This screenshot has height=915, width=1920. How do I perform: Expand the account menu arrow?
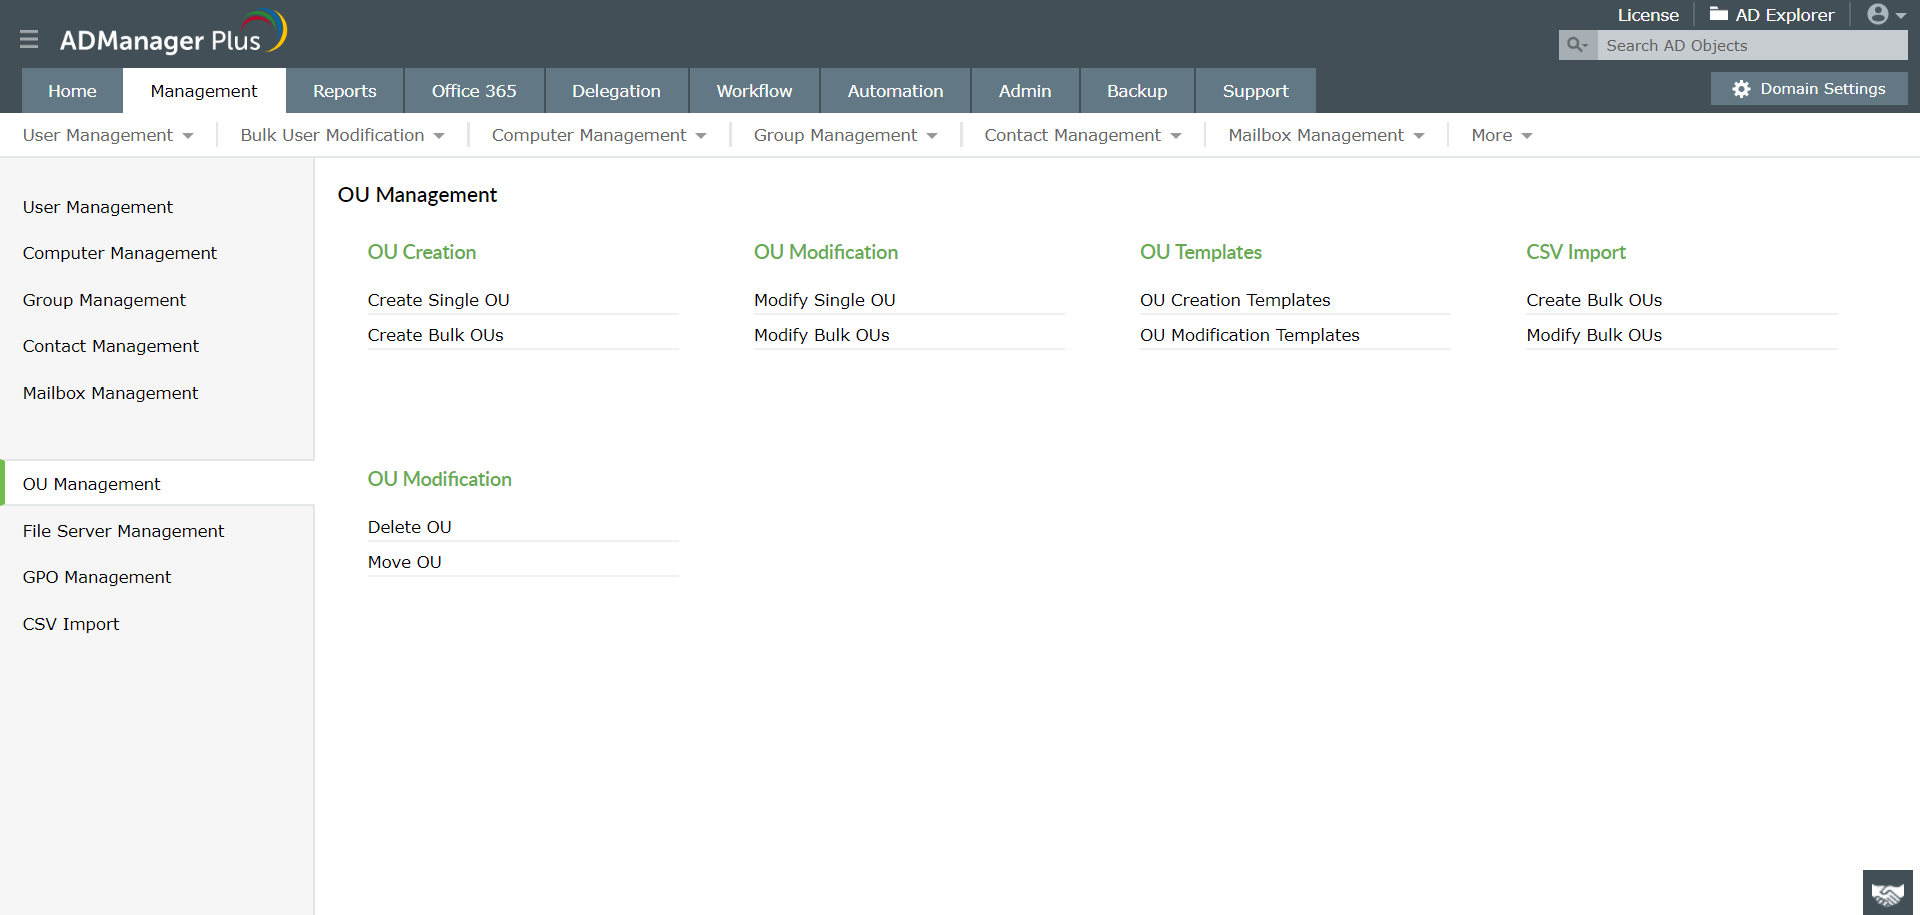1901,16
